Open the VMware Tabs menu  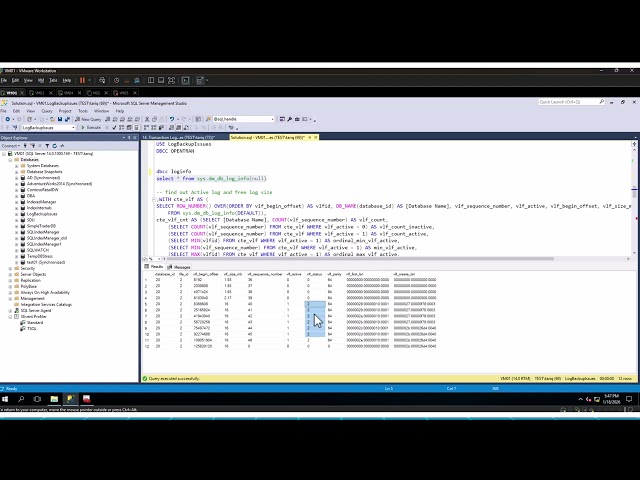53,80
